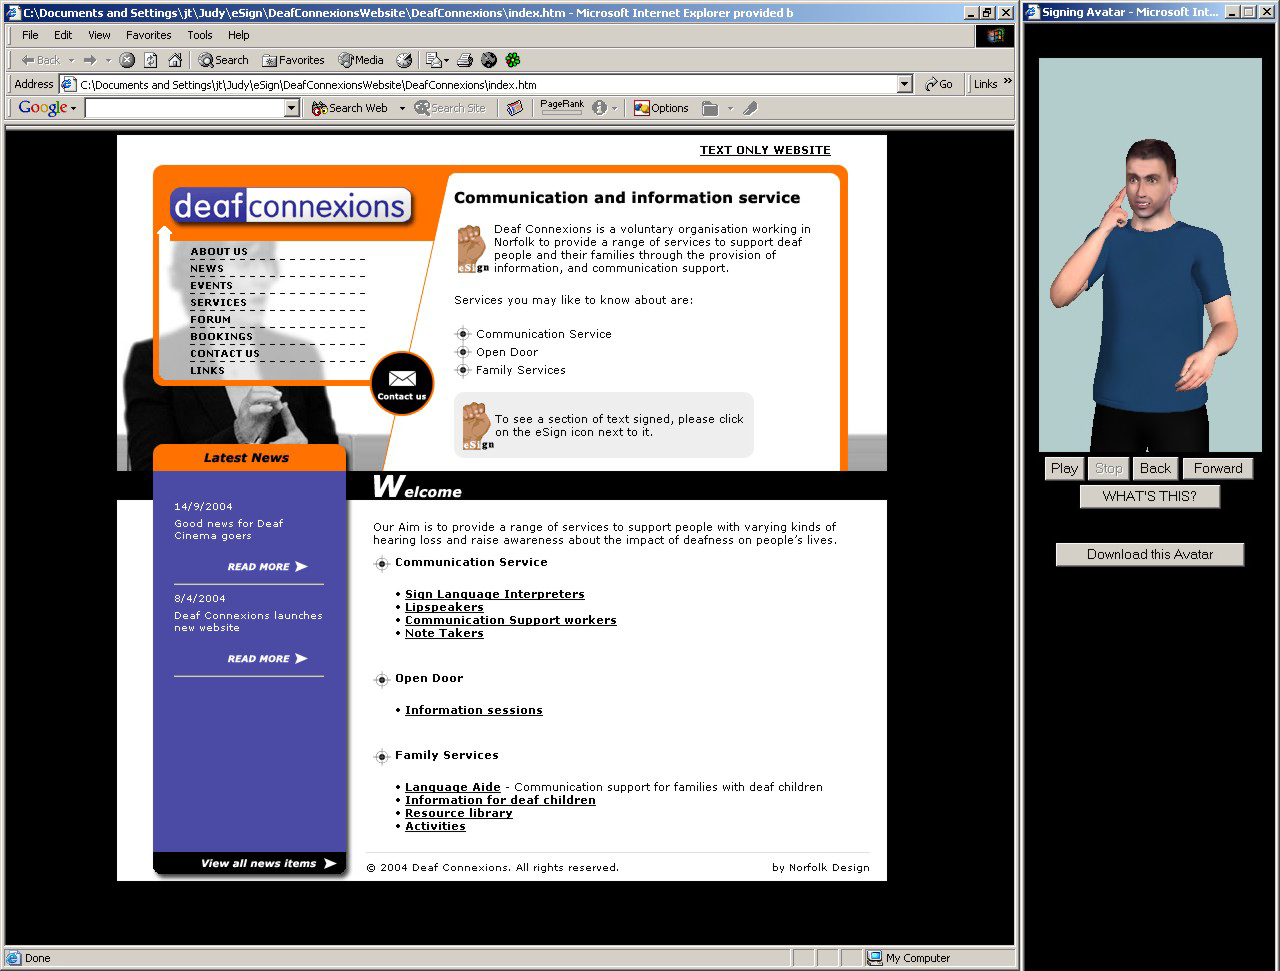1280x971 pixels.
Task: Expand the address bar dropdown
Action: point(904,85)
